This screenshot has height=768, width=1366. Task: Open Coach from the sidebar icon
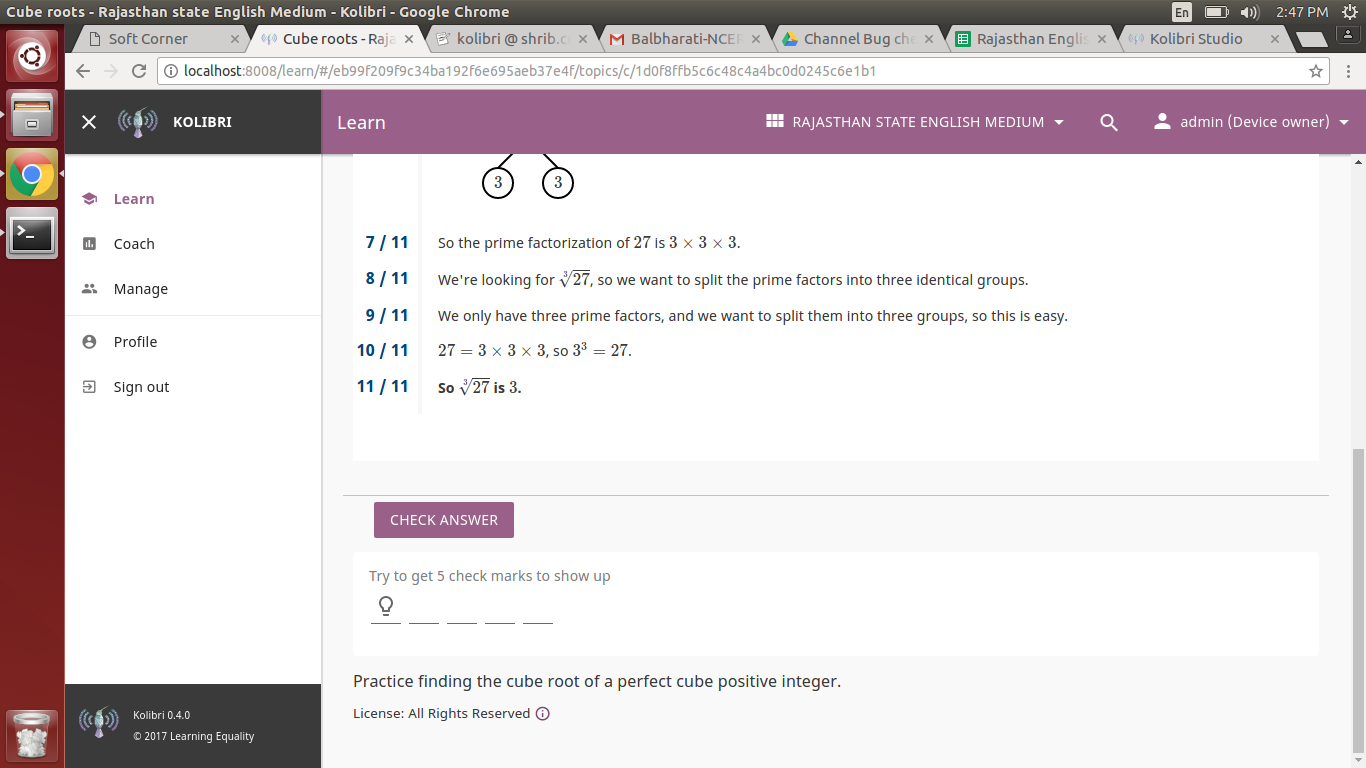tap(91, 243)
